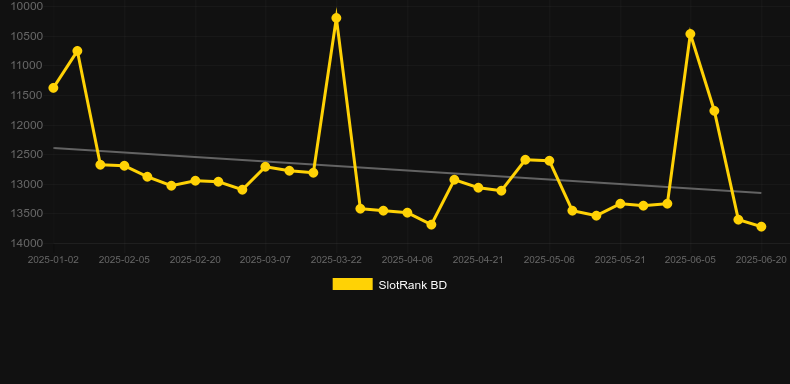Viewport: 790px width, 384px height.
Task: Click the "13000" y-axis label
Action: pos(27,184)
